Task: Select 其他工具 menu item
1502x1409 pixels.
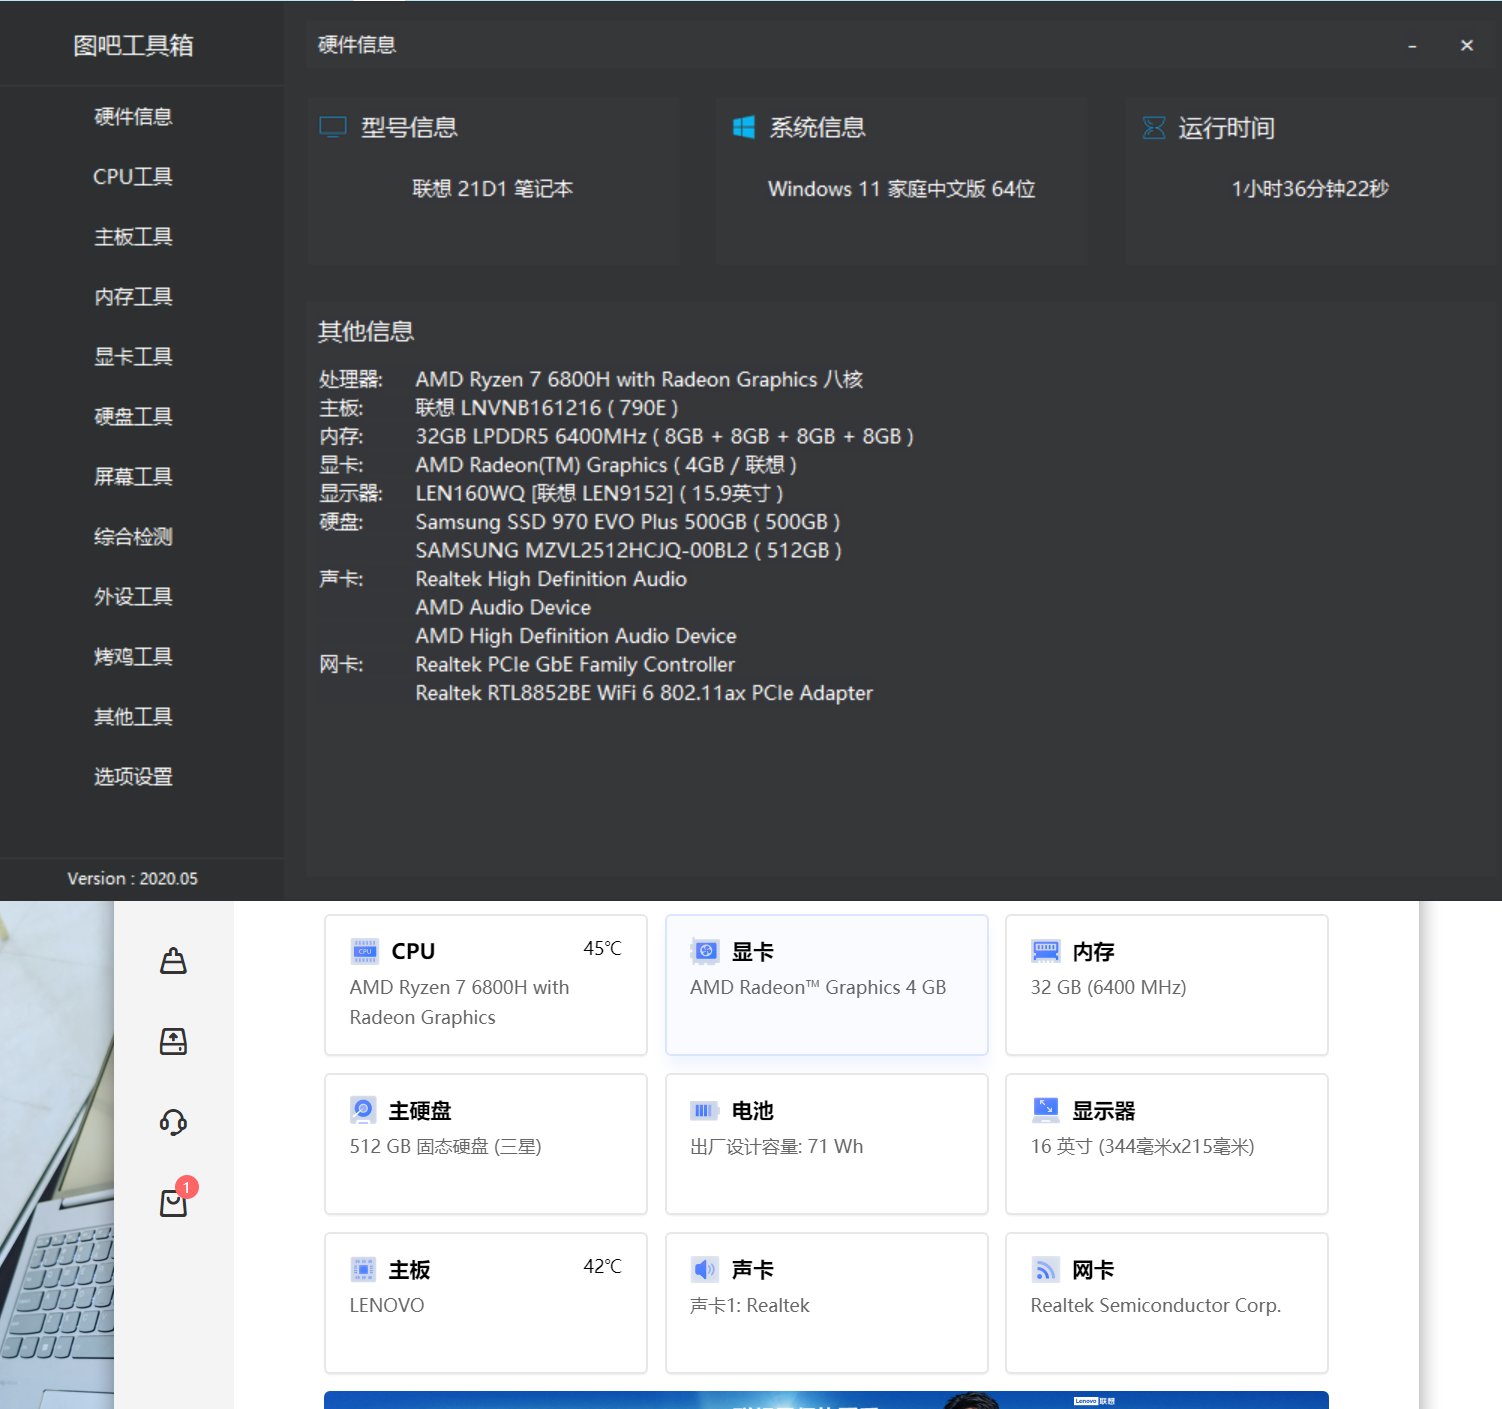Action: click(x=133, y=717)
